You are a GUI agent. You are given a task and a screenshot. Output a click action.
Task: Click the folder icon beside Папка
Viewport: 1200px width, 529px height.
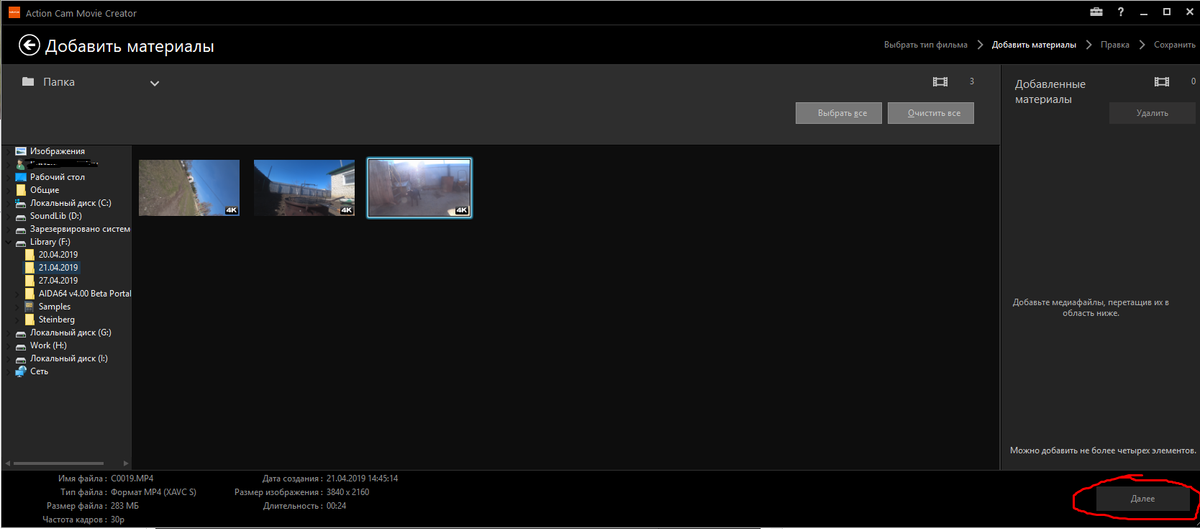[x=28, y=82]
